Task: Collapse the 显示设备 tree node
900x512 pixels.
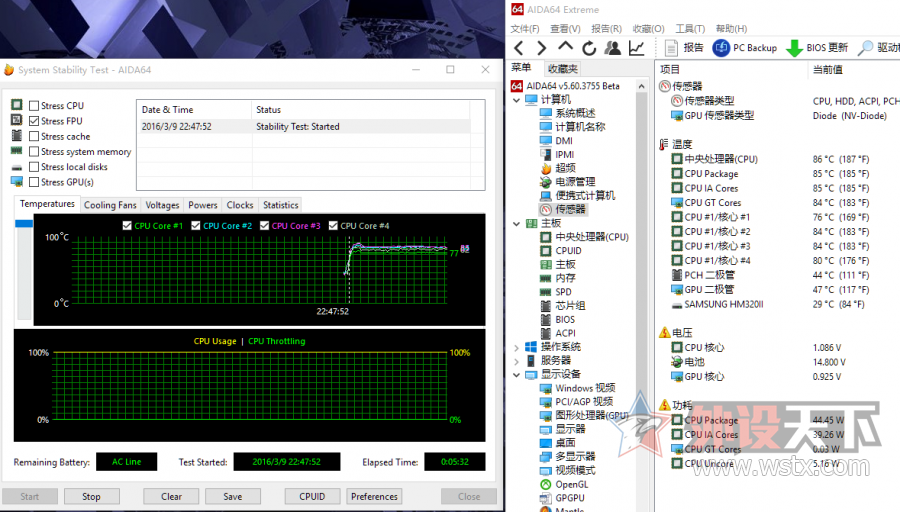Action: point(517,375)
